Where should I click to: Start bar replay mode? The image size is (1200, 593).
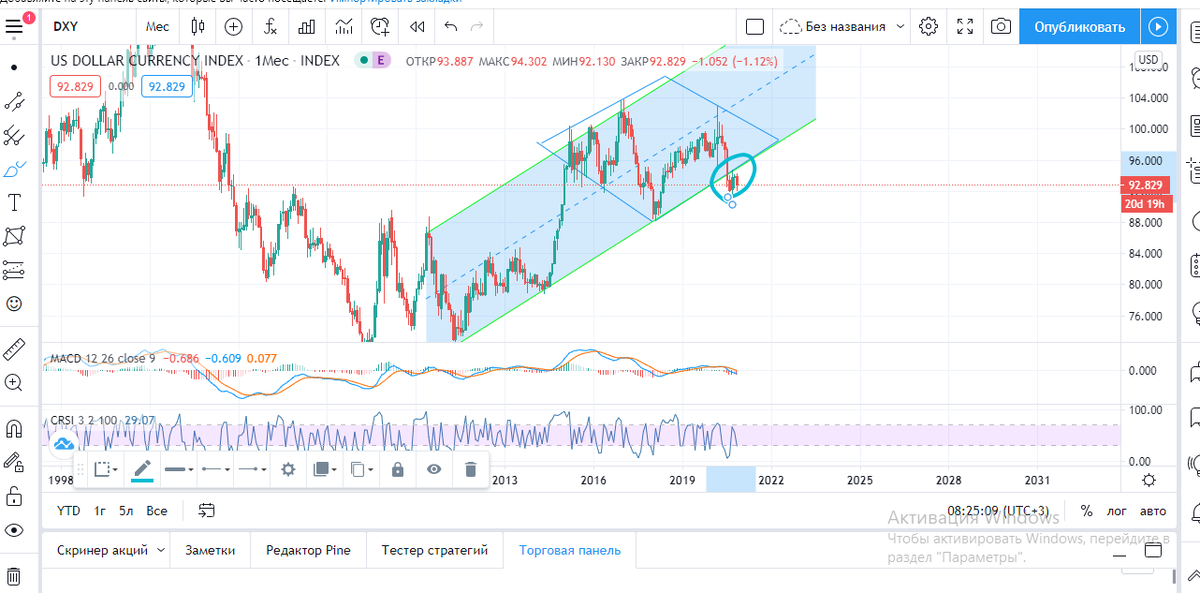(x=417, y=26)
